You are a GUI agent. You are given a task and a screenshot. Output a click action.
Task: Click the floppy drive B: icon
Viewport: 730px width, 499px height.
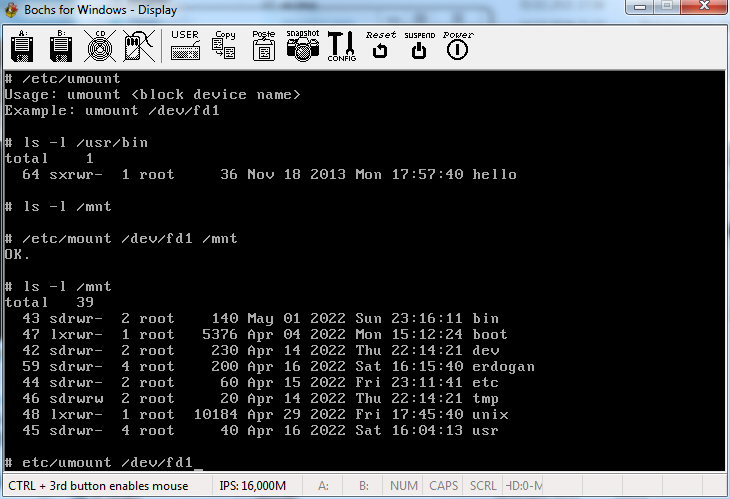coord(60,46)
